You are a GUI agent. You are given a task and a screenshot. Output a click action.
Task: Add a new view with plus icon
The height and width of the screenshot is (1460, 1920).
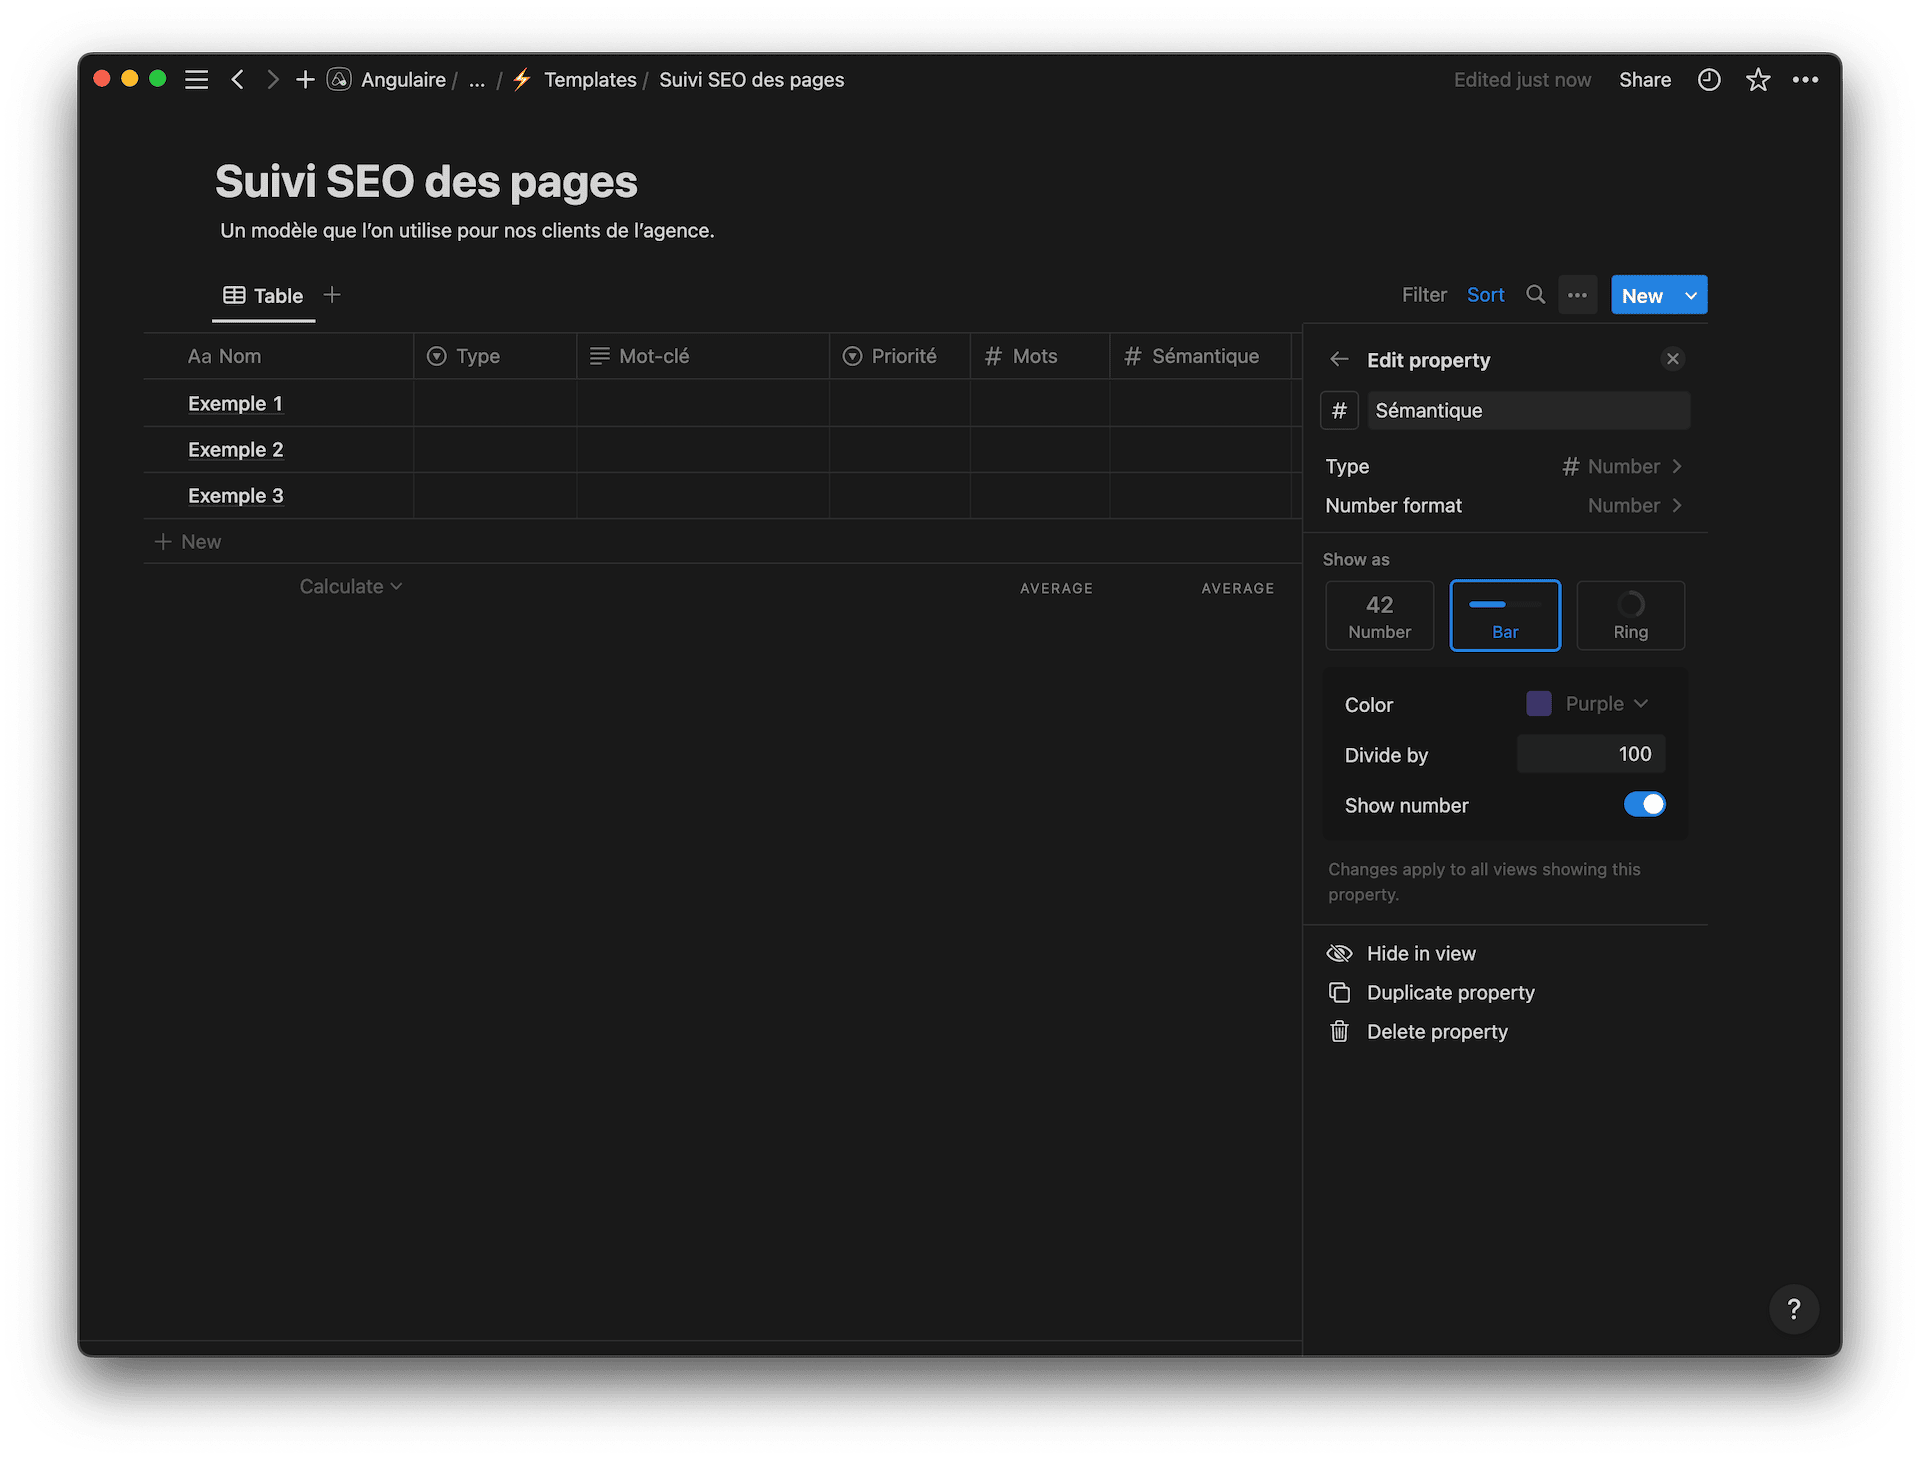click(x=333, y=295)
